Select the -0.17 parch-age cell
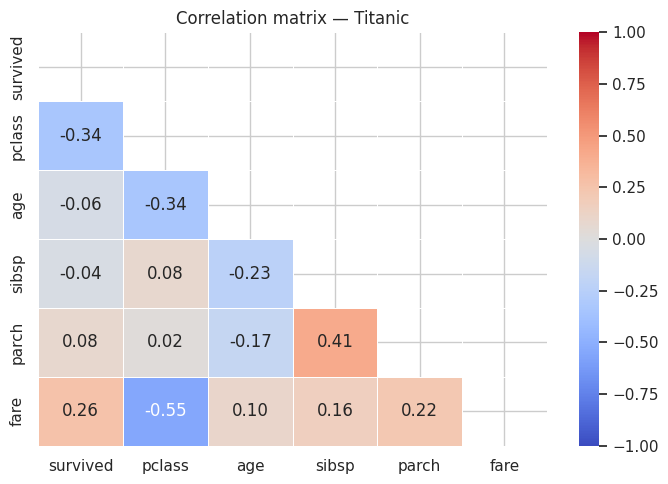This screenshot has width=668, height=484. coord(250,343)
